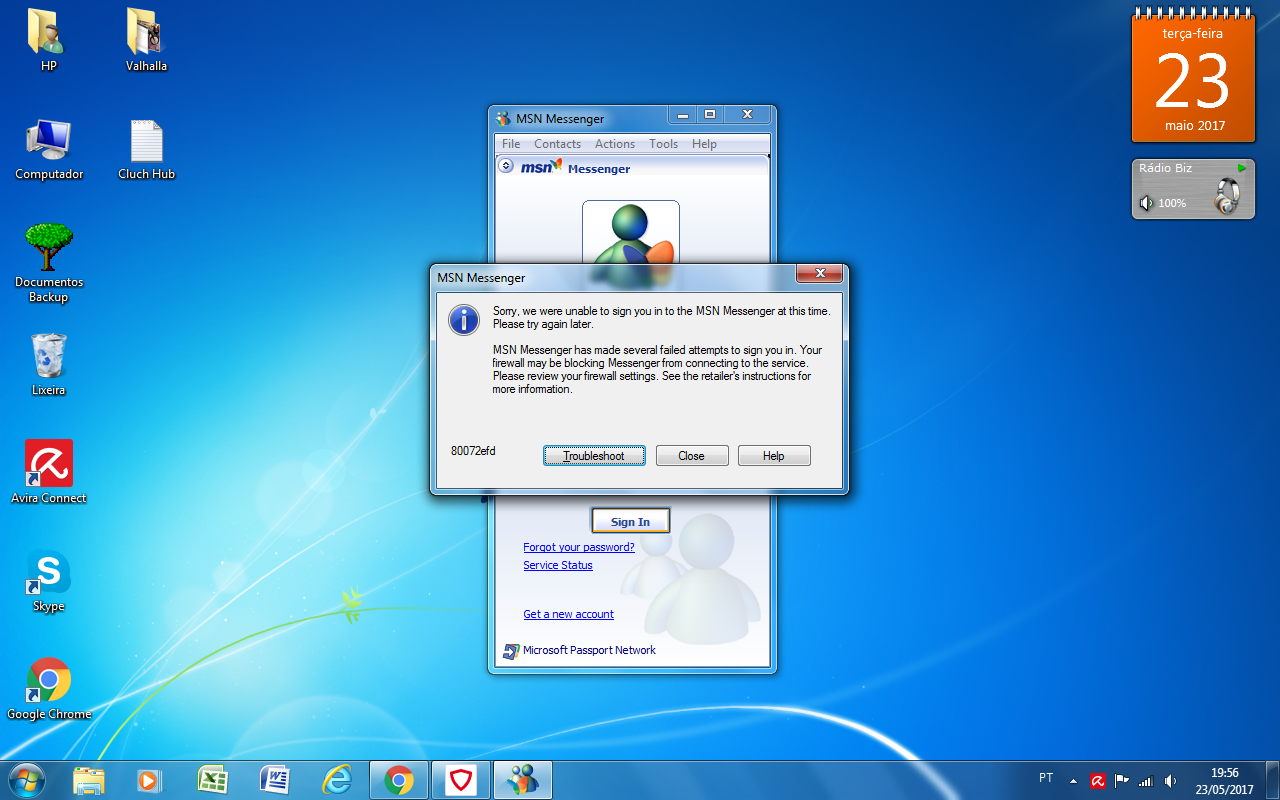Show hidden system tray icons arrow
The width and height of the screenshot is (1280, 800).
pos(1073,780)
